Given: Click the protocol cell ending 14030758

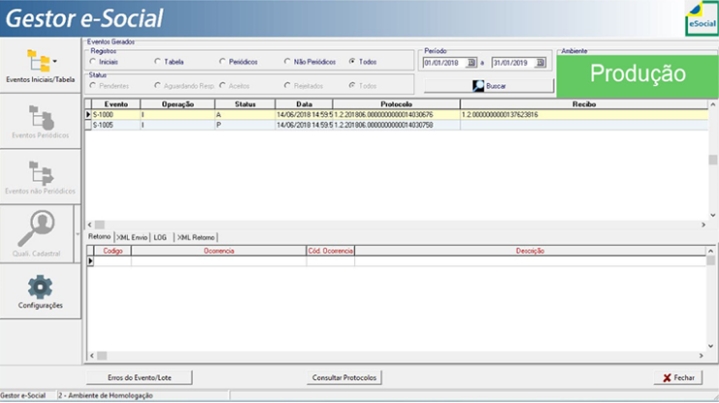Looking at the screenshot, I should click(x=396, y=125).
